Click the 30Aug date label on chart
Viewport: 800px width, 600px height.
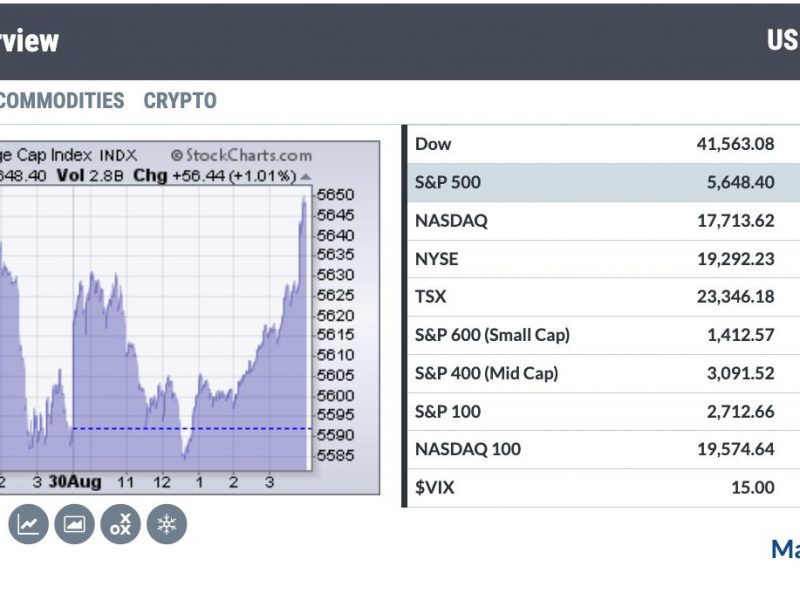[x=75, y=482]
